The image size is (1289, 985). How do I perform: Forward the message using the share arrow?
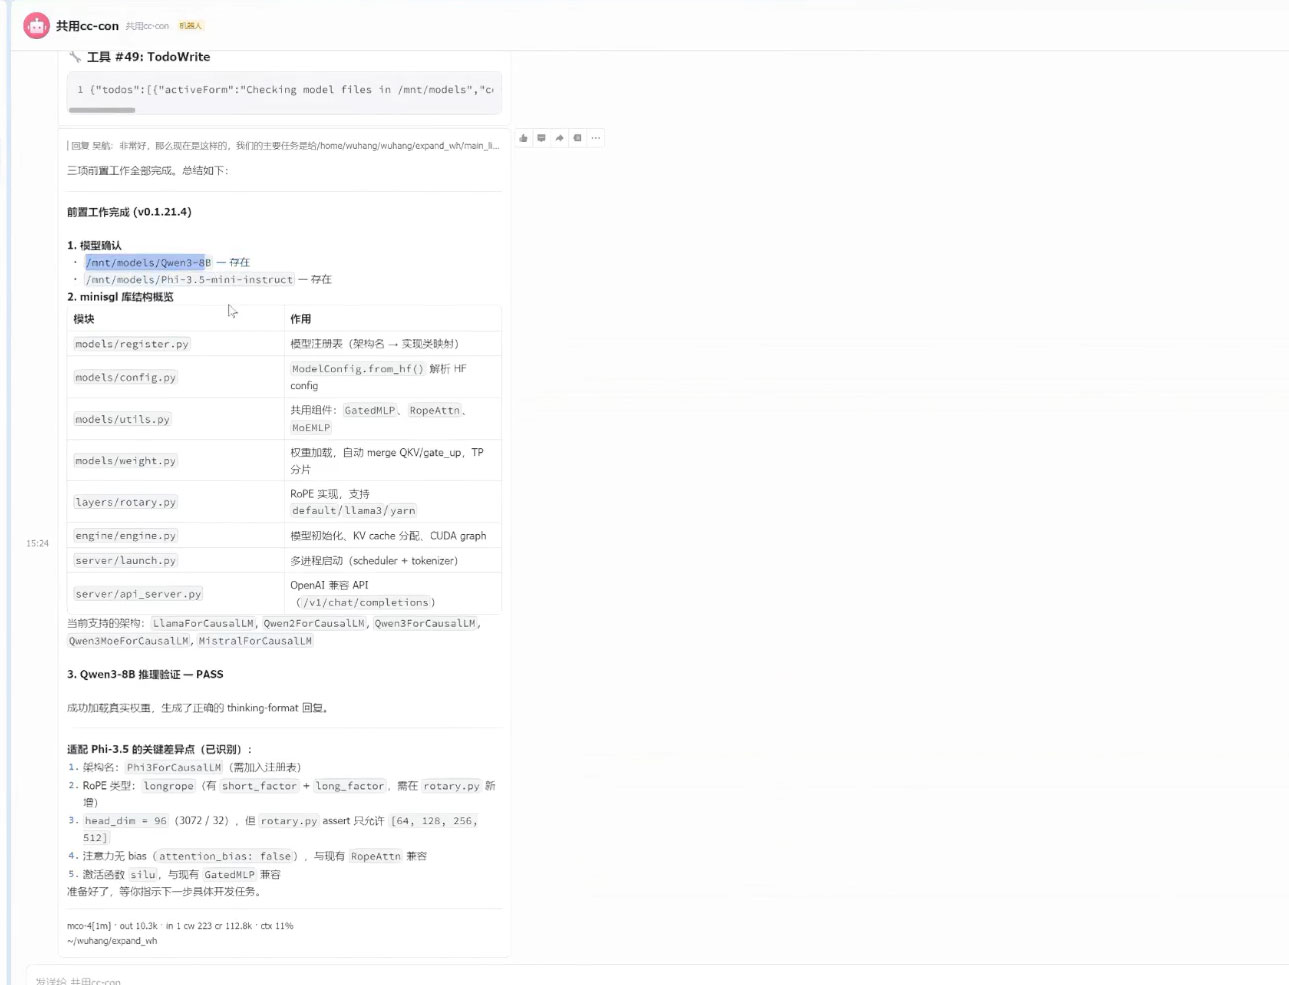559,138
